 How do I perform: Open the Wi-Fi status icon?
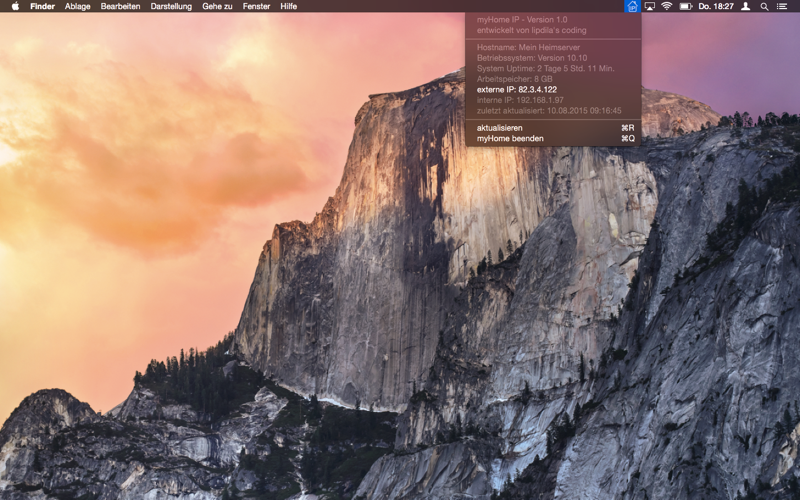(667, 6)
